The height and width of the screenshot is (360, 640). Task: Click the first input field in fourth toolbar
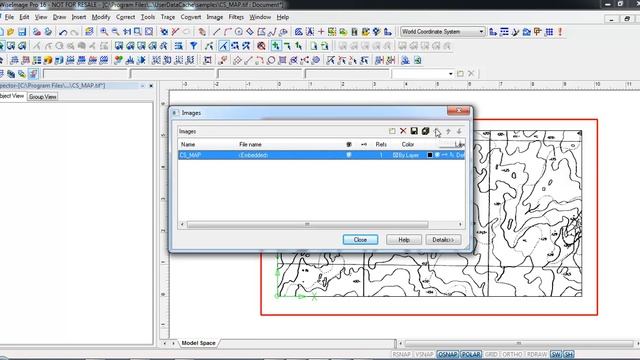point(85,73)
